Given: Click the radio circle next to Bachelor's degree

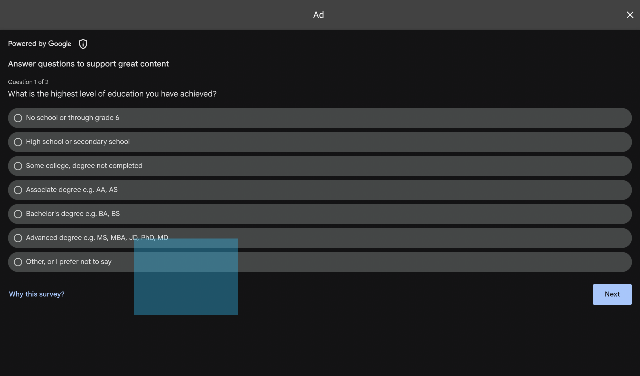Looking at the screenshot, I should click(x=18, y=214).
